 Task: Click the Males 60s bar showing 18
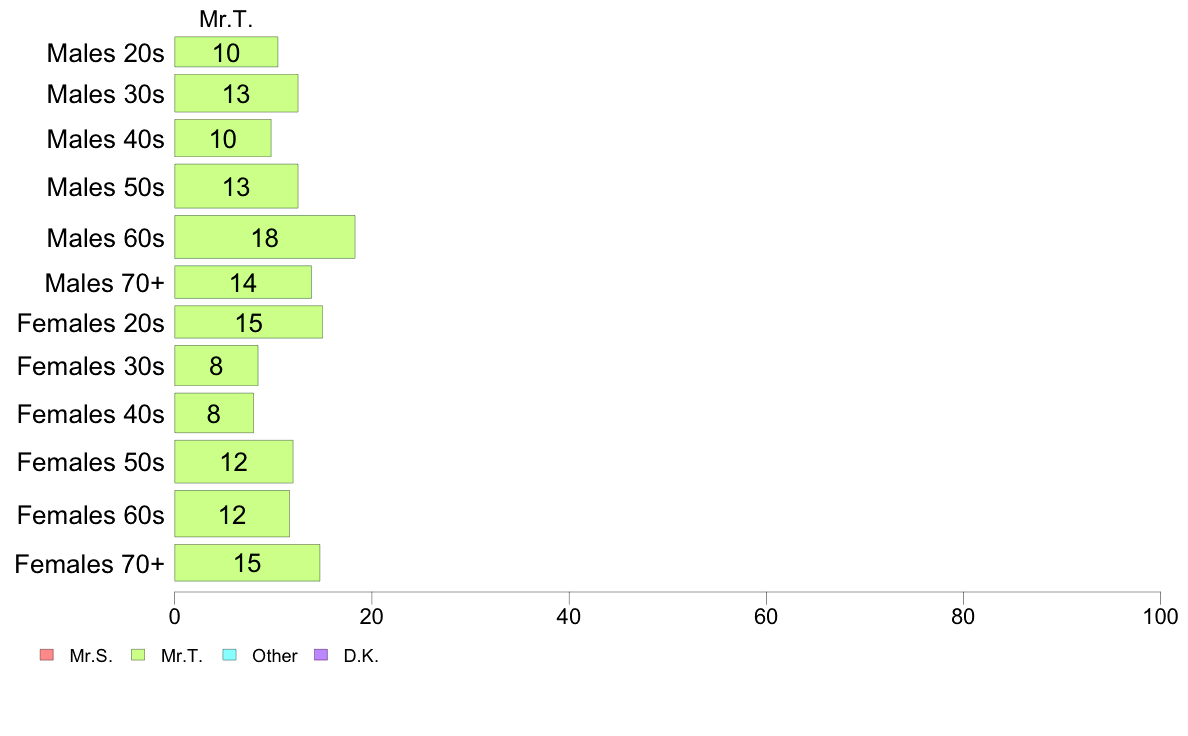tap(264, 236)
